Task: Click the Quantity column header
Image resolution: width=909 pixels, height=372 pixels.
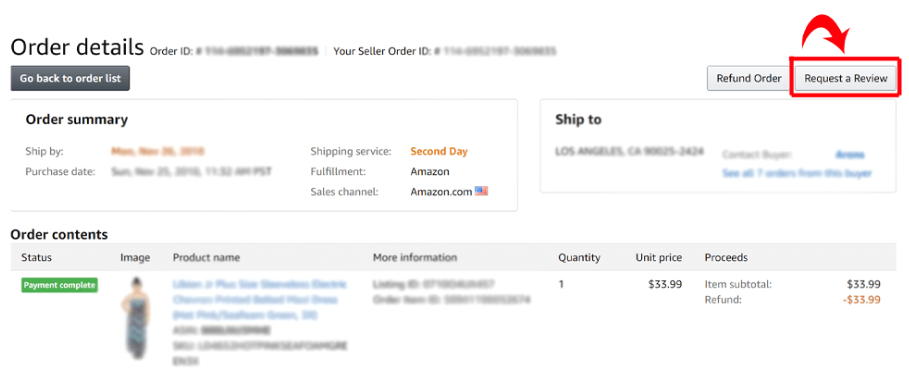Action: 579,257
